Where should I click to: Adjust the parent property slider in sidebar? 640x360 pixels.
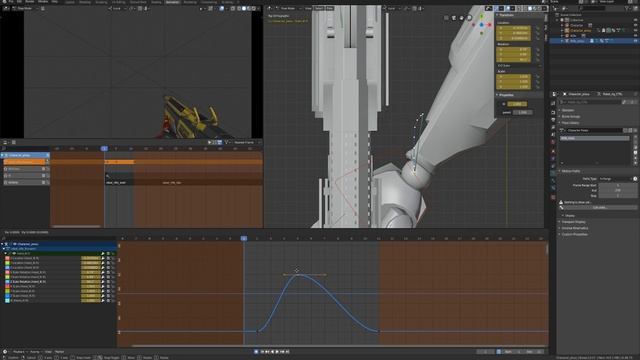[522, 112]
